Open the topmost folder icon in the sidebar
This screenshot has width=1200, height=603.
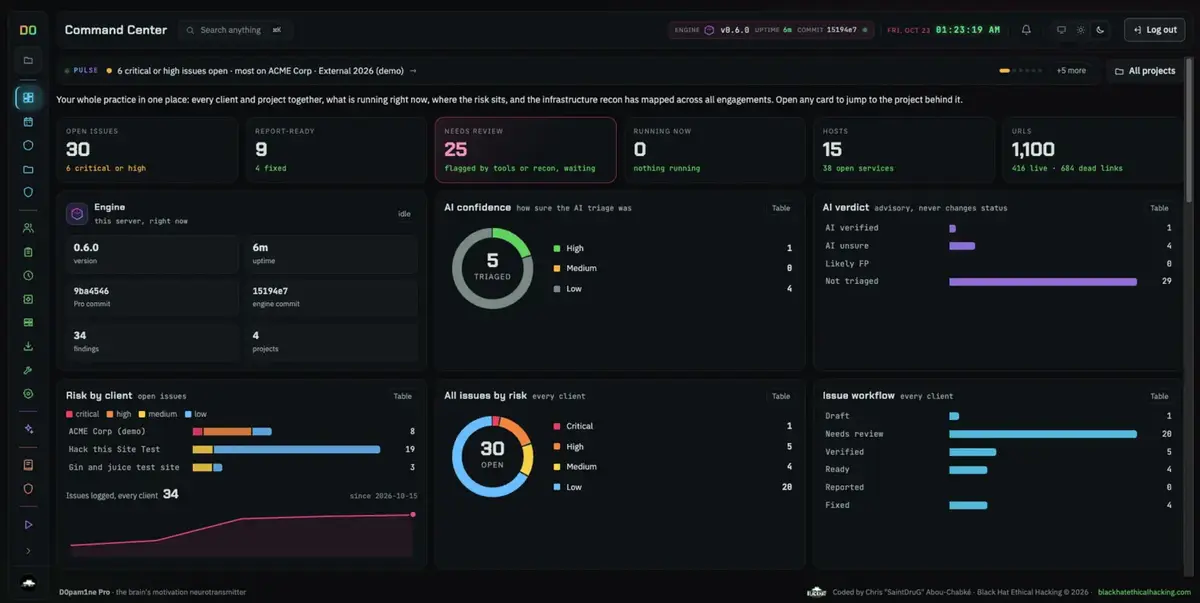point(28,61)
